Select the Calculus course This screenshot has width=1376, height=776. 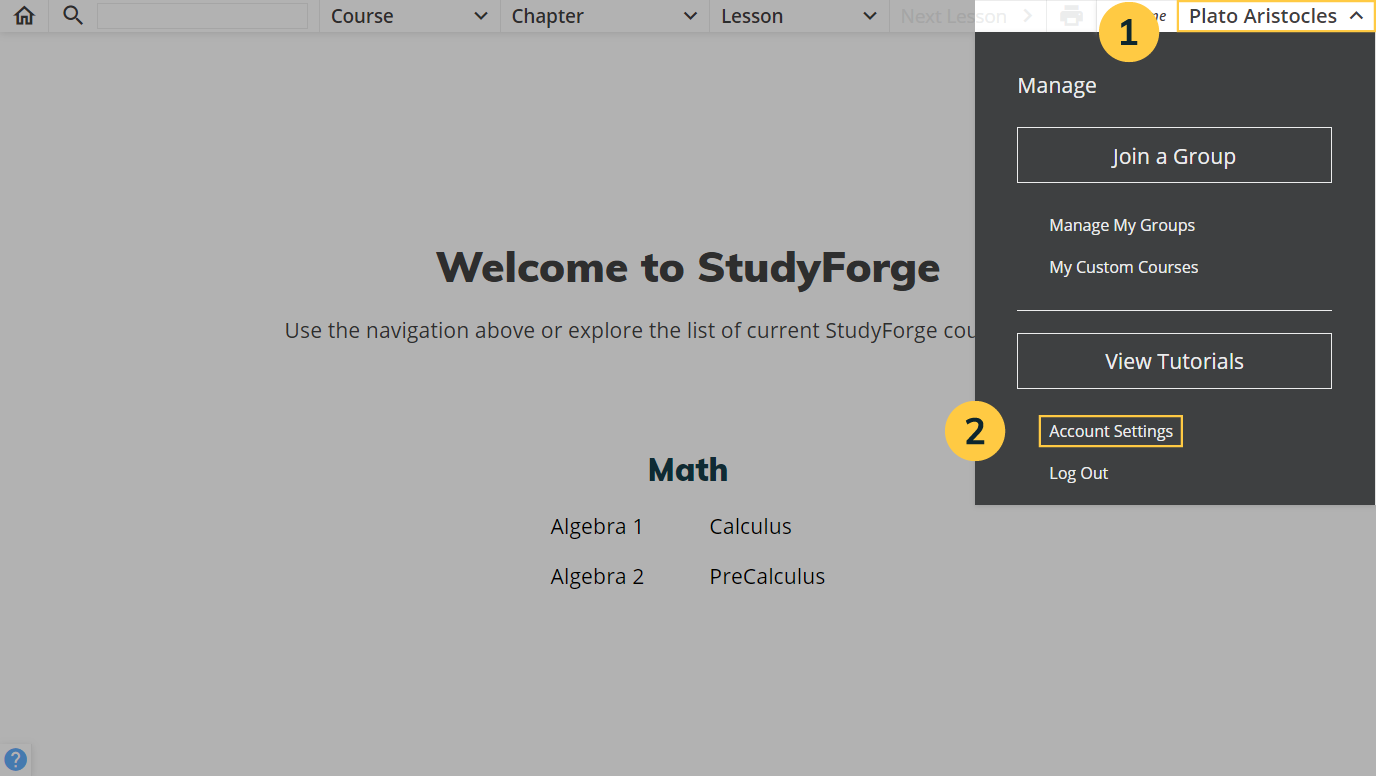point(750,526)
